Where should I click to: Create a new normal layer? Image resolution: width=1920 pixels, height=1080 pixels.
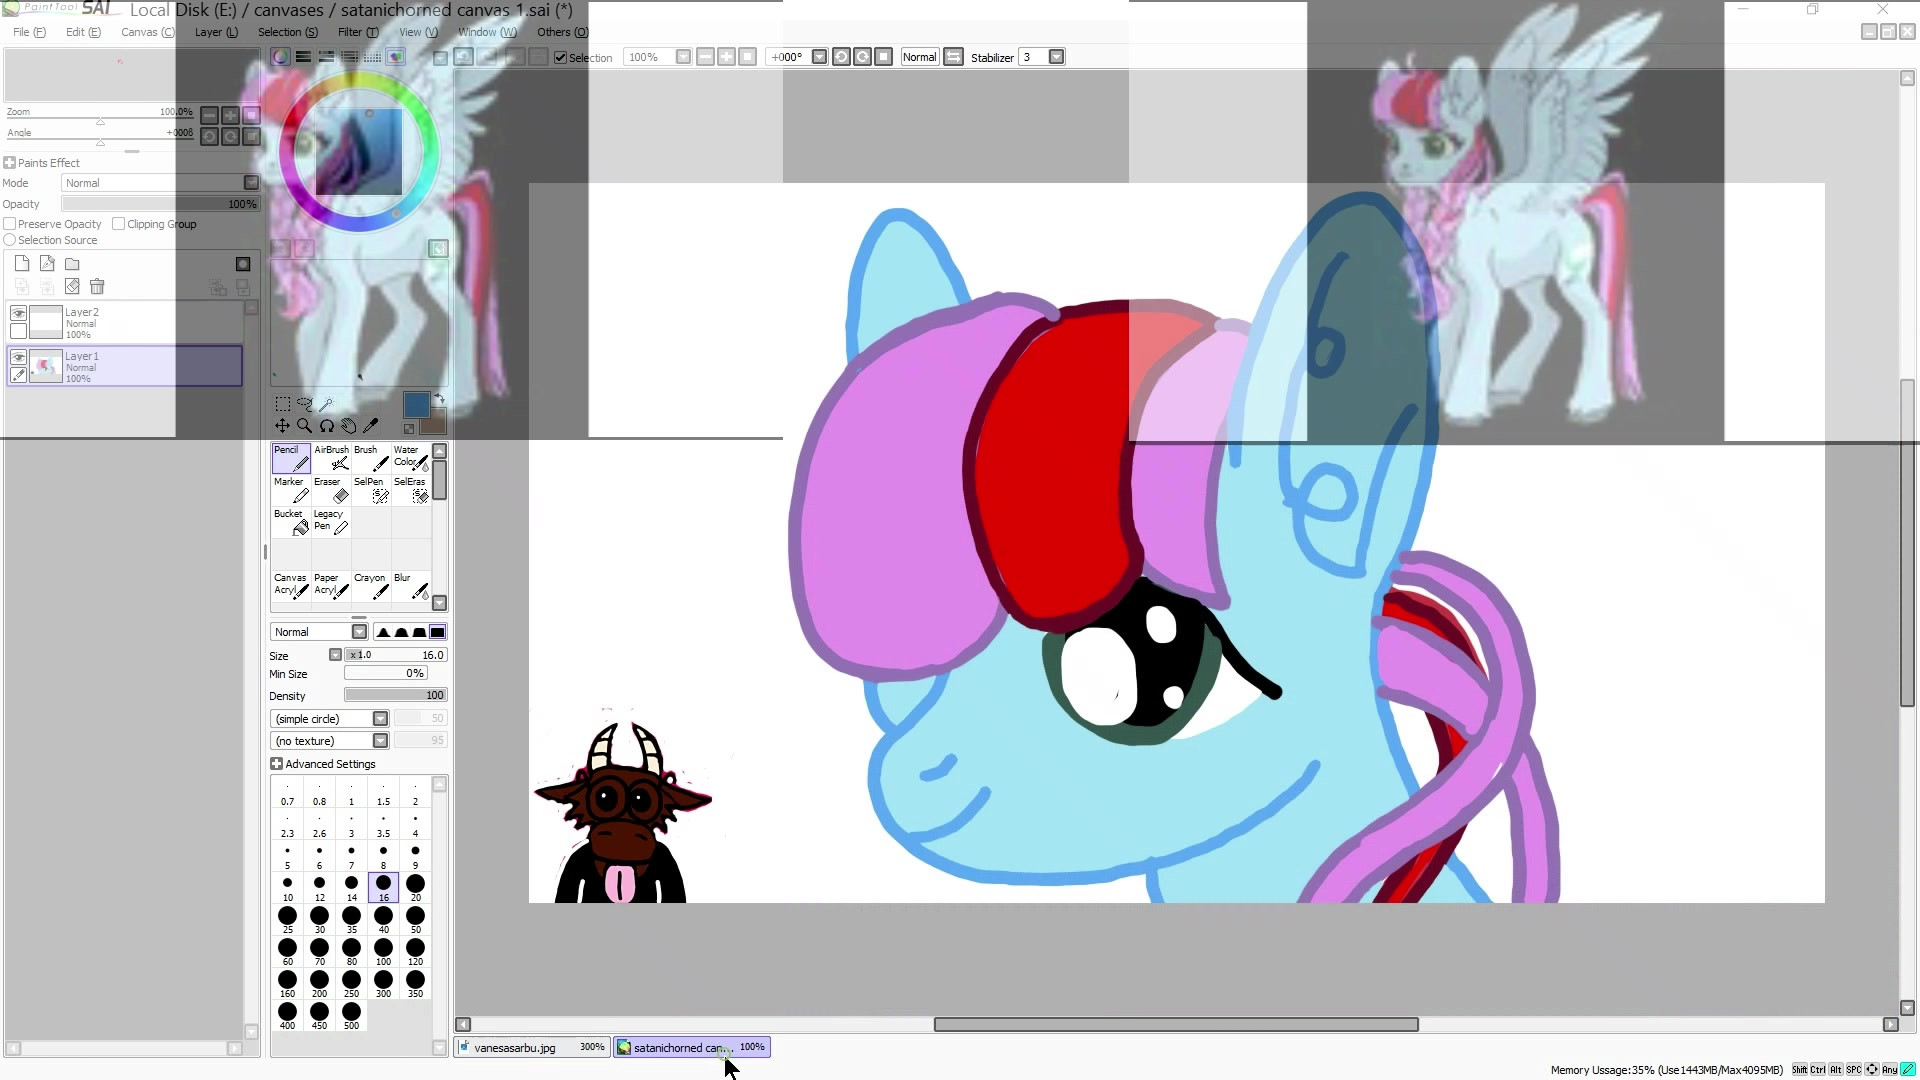[x=22, y=264]
